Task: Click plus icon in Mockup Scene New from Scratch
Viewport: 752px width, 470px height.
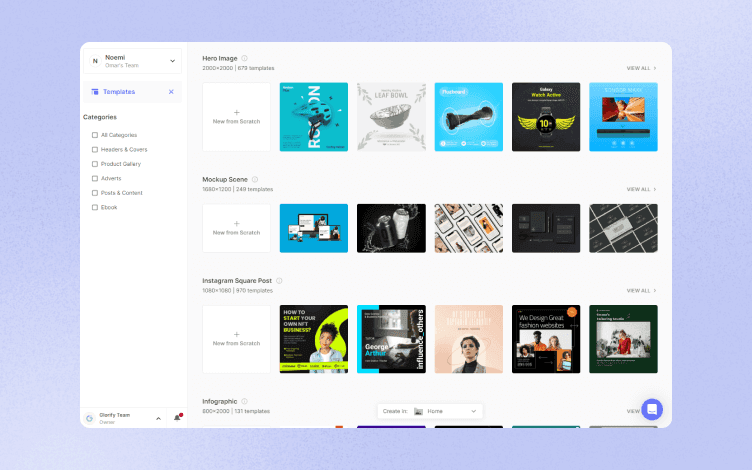Action: (236, 223)
